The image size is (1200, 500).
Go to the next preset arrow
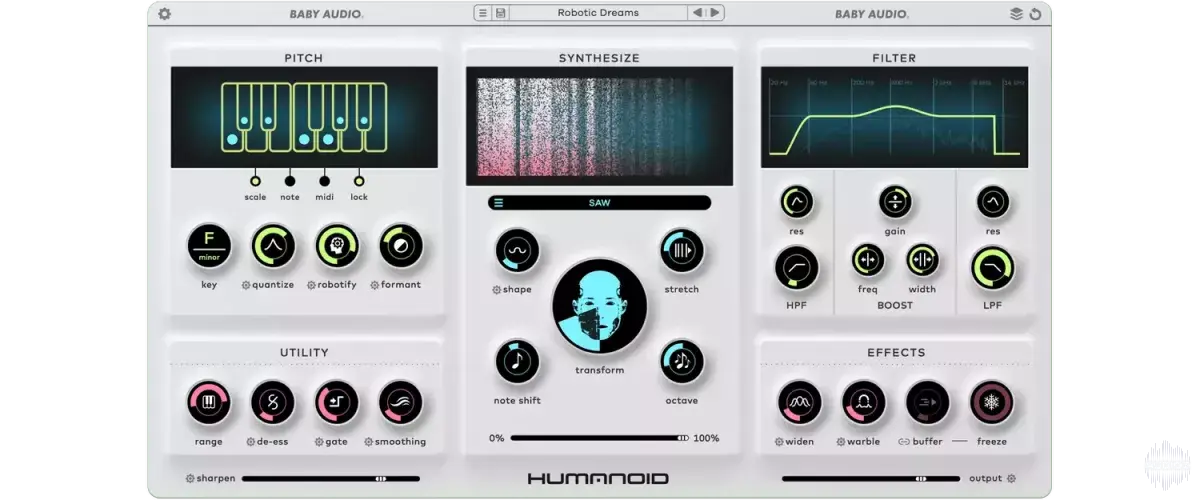point(715,13)
